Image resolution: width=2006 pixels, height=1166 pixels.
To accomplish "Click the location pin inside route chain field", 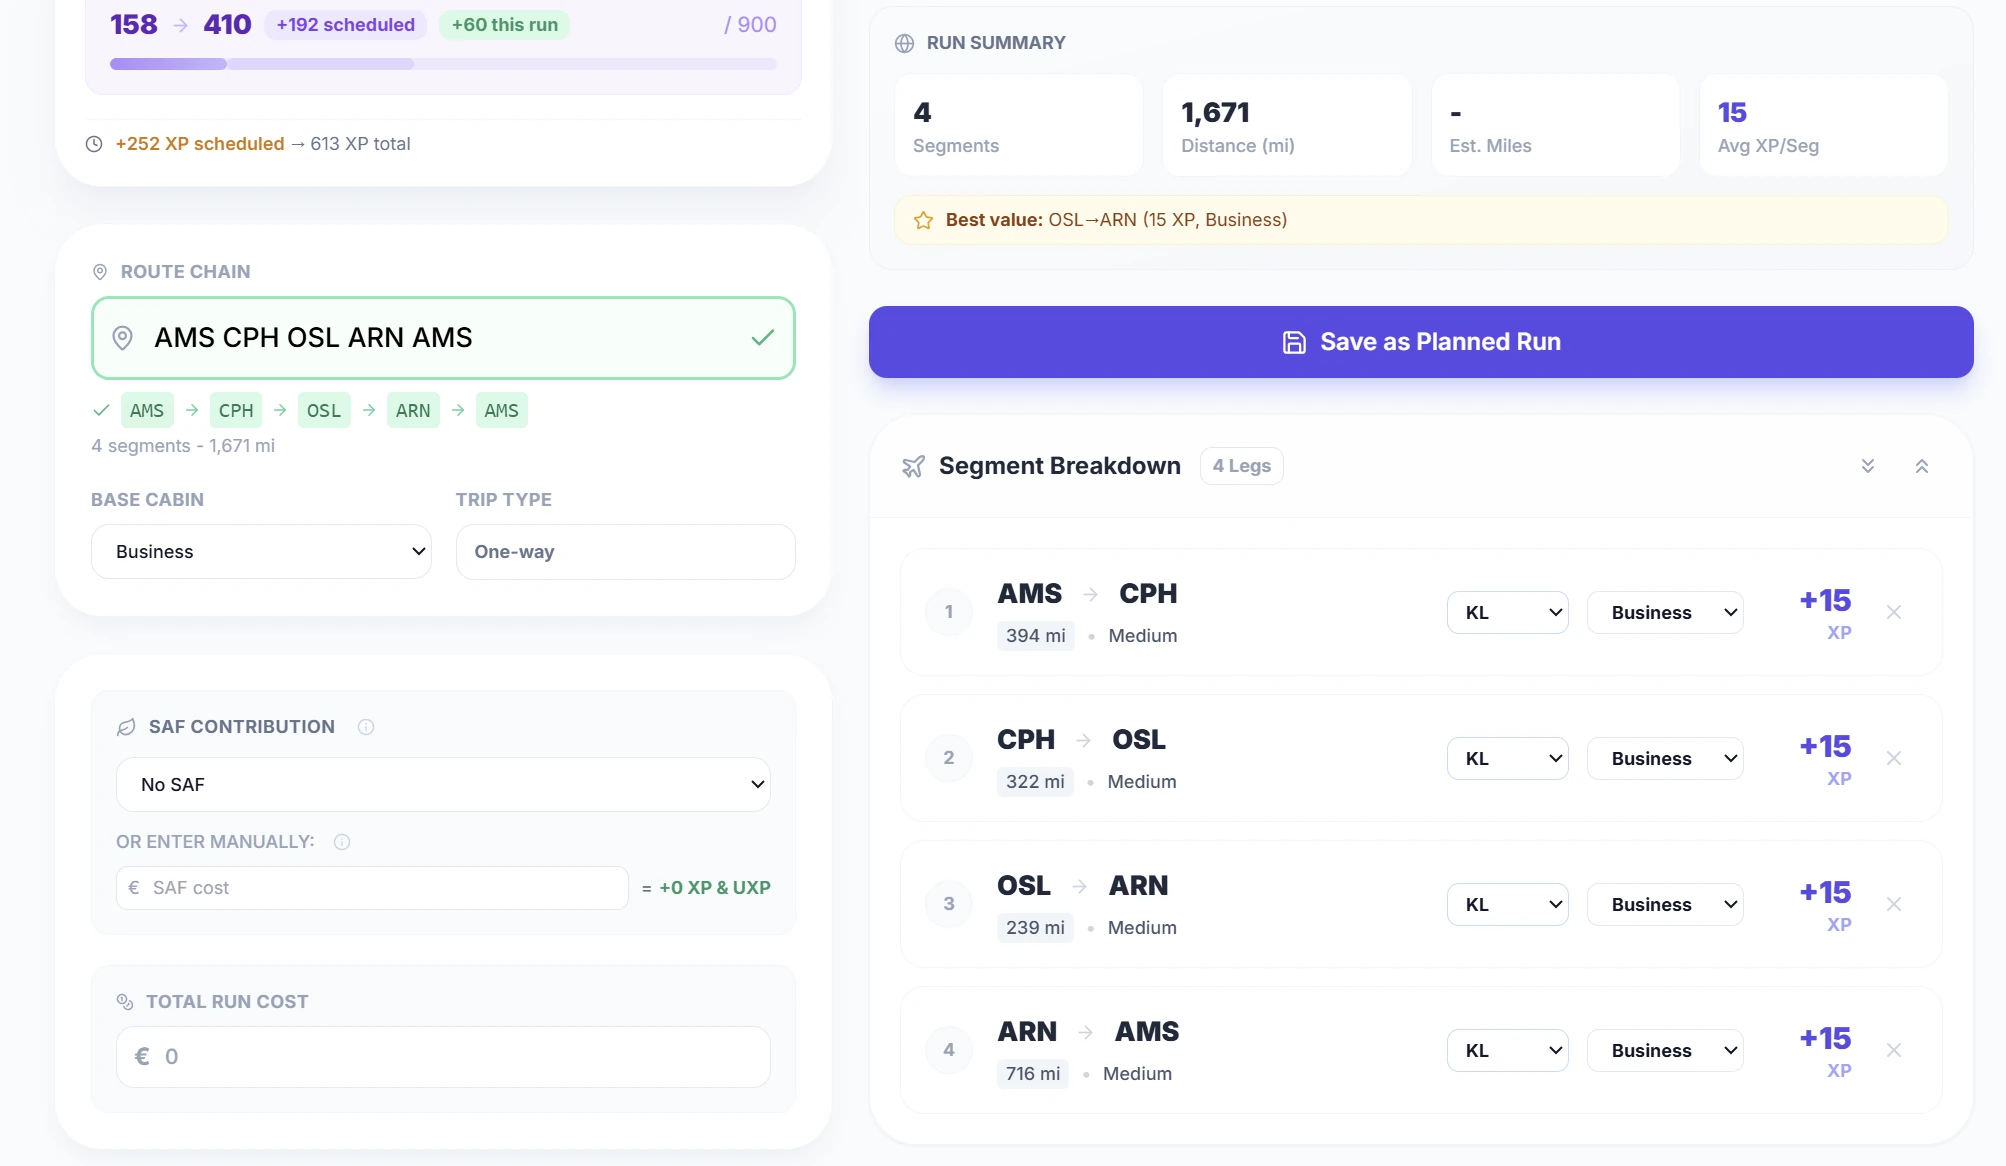I will point(124,338).
